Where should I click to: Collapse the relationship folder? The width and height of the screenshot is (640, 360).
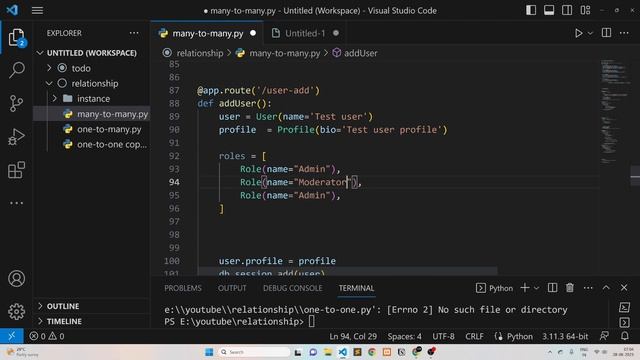click(49, 84)
